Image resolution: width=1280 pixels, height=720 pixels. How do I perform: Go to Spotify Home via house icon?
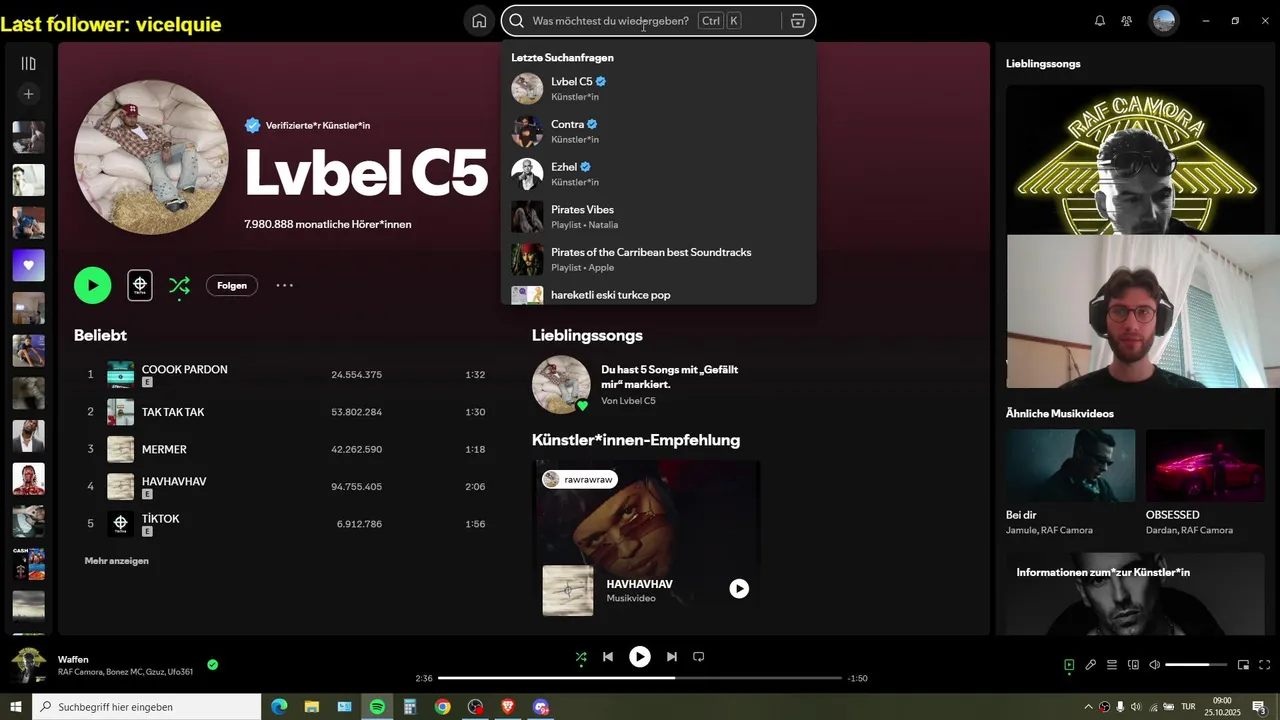coord(479,21)
